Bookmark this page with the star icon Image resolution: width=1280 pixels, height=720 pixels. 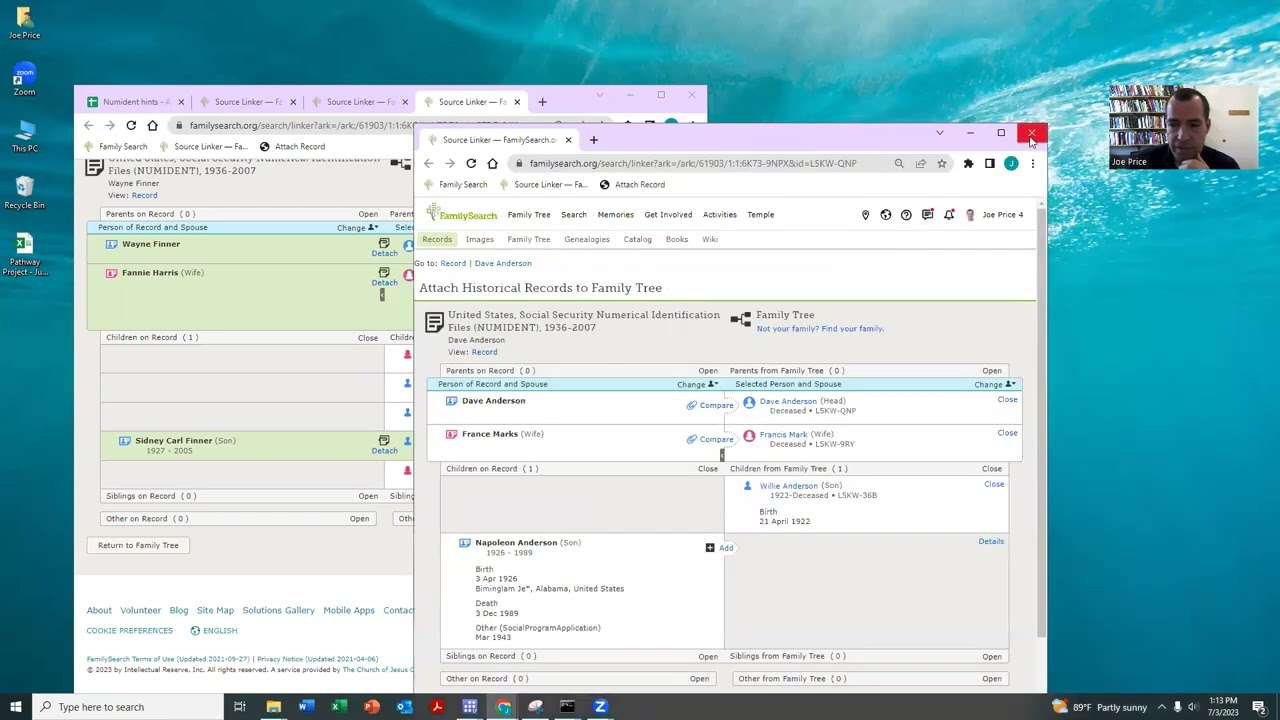(941, 164)
